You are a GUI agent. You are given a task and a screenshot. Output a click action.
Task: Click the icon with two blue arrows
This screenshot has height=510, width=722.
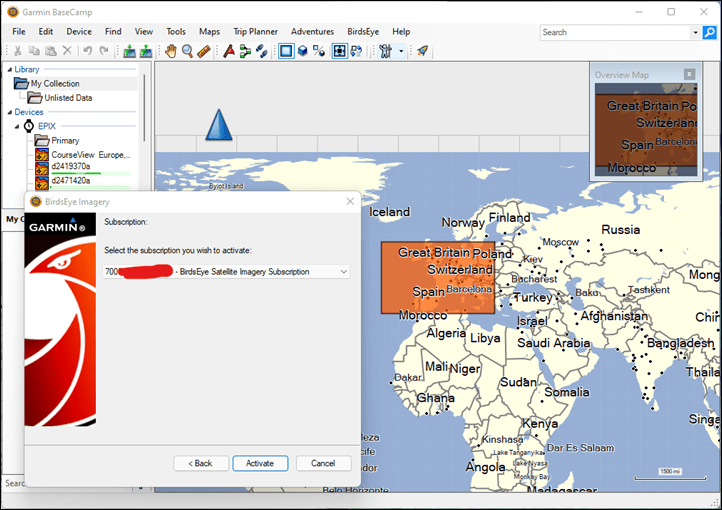[x=356, y=51]
